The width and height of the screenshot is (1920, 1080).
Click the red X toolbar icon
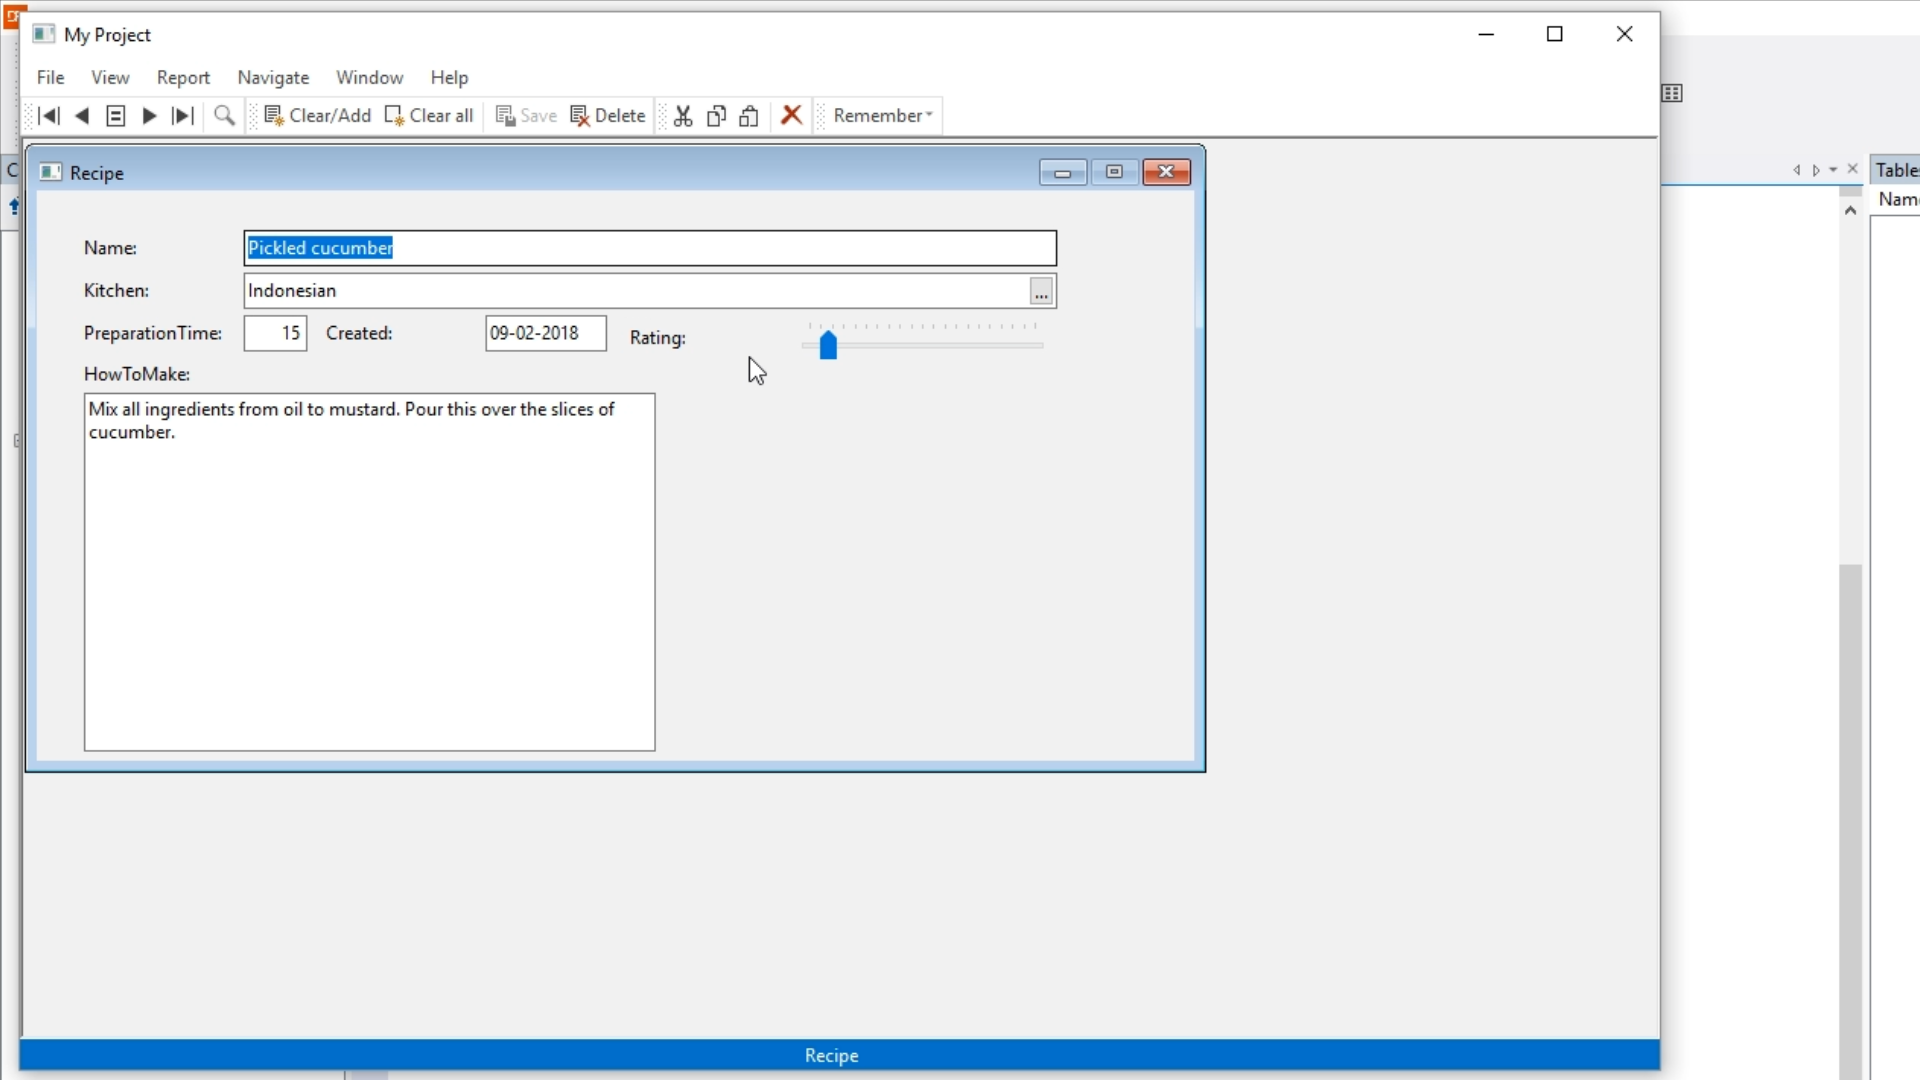point(791,115)
